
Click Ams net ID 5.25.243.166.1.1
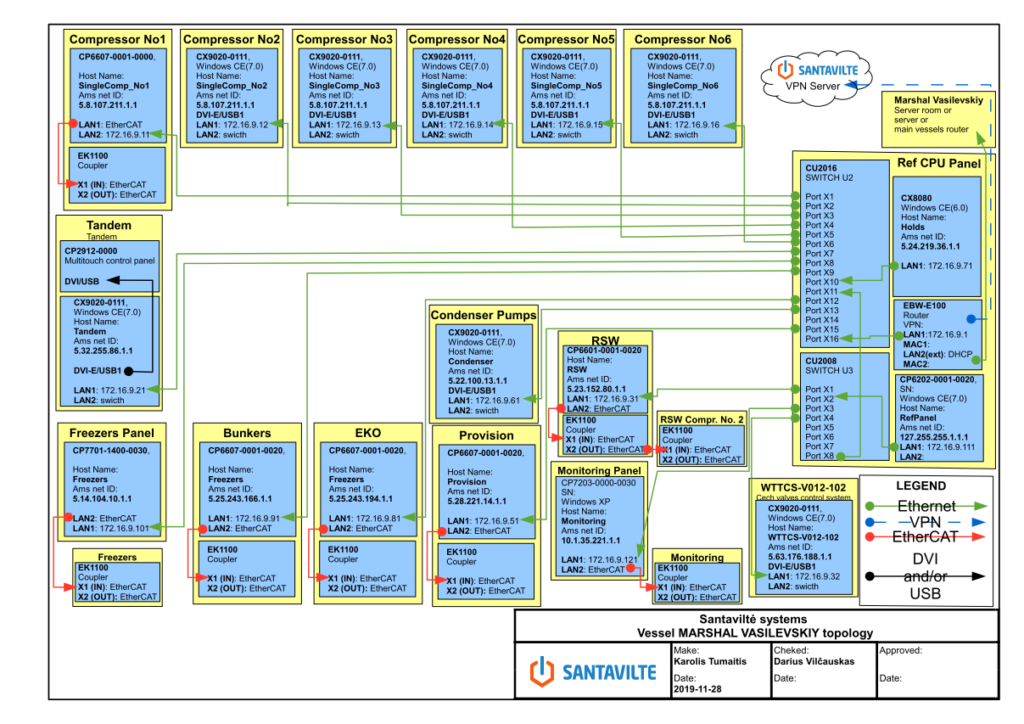coord(240,499)
